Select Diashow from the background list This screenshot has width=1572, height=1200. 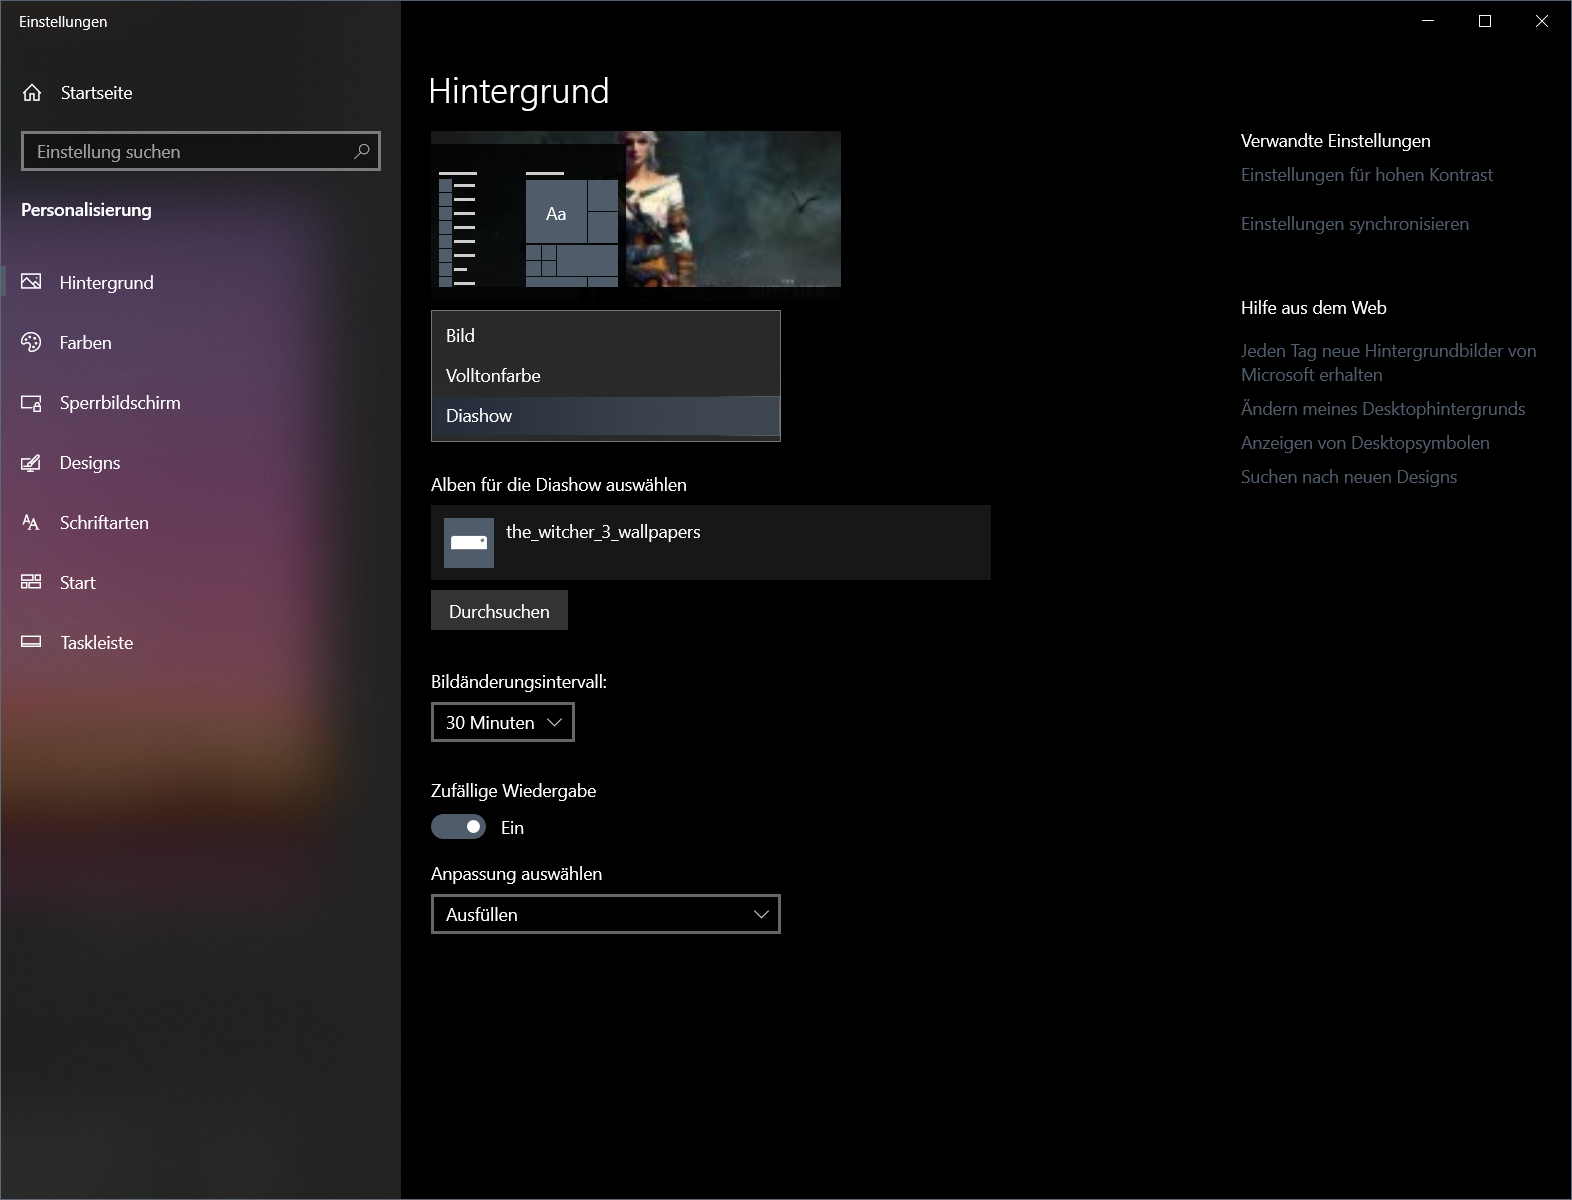606,416
